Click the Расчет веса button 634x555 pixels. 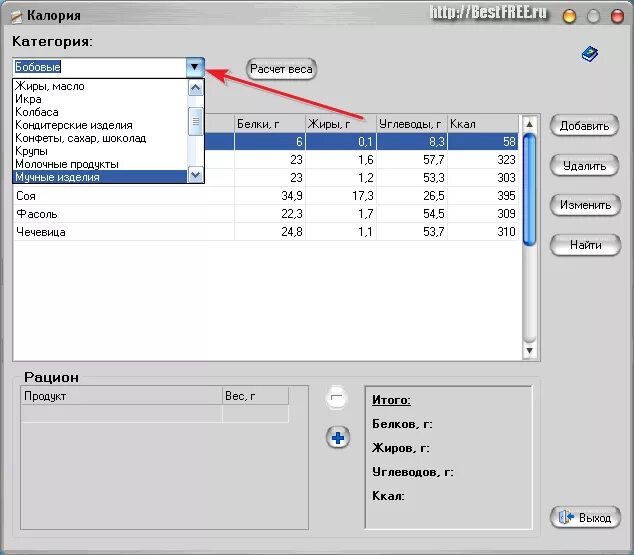[x=281, y=69]
